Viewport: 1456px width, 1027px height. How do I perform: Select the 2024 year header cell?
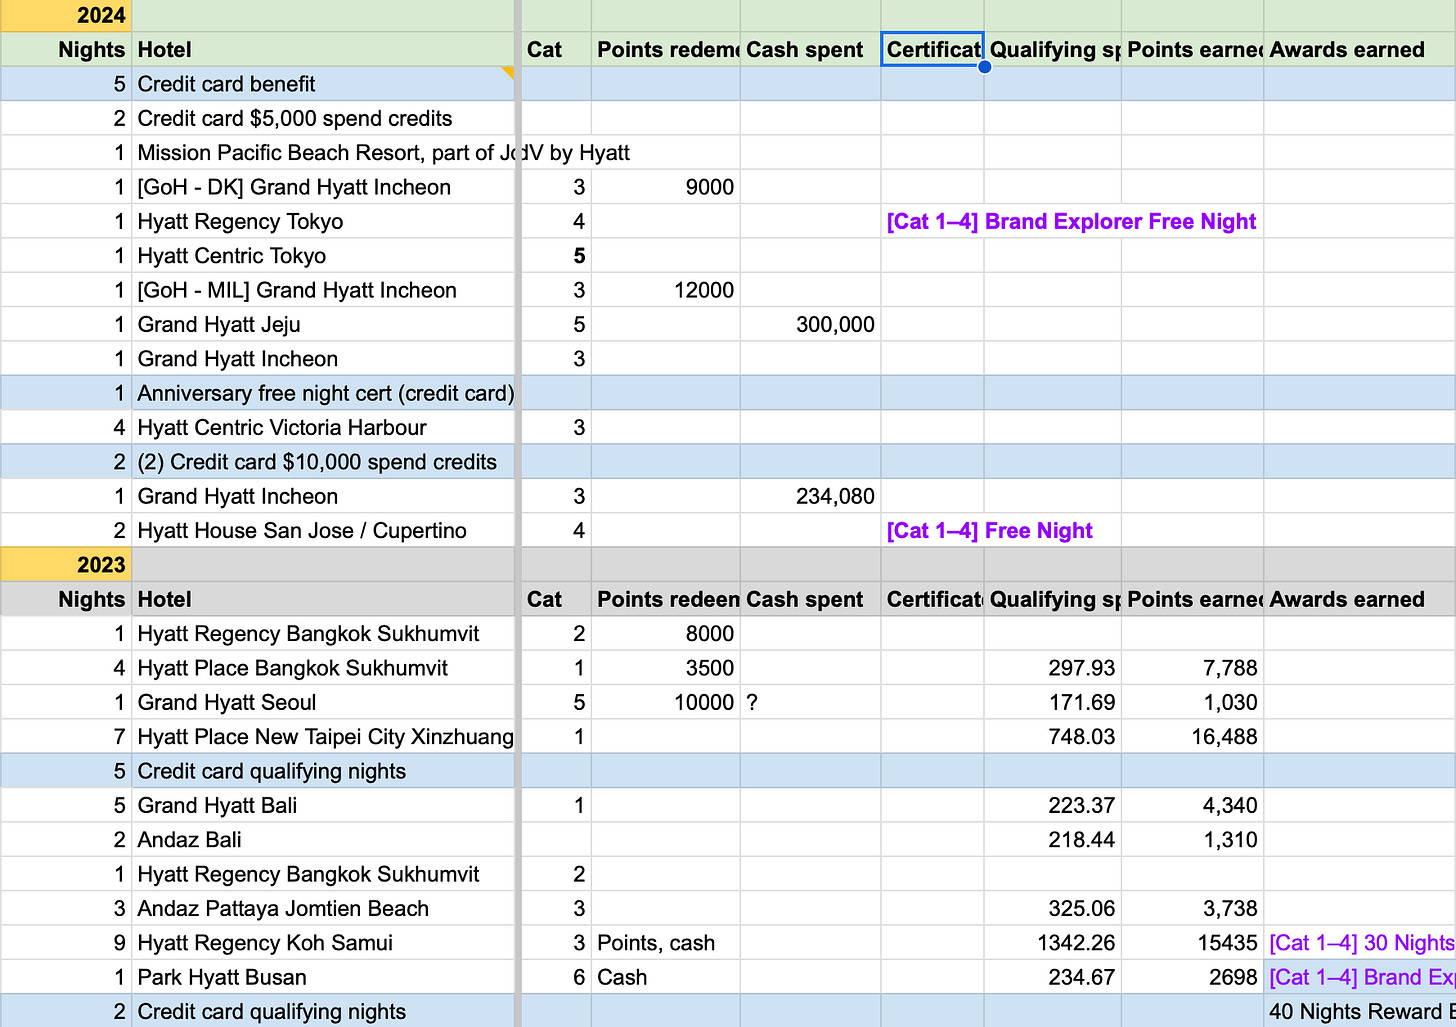pos(66,15)
